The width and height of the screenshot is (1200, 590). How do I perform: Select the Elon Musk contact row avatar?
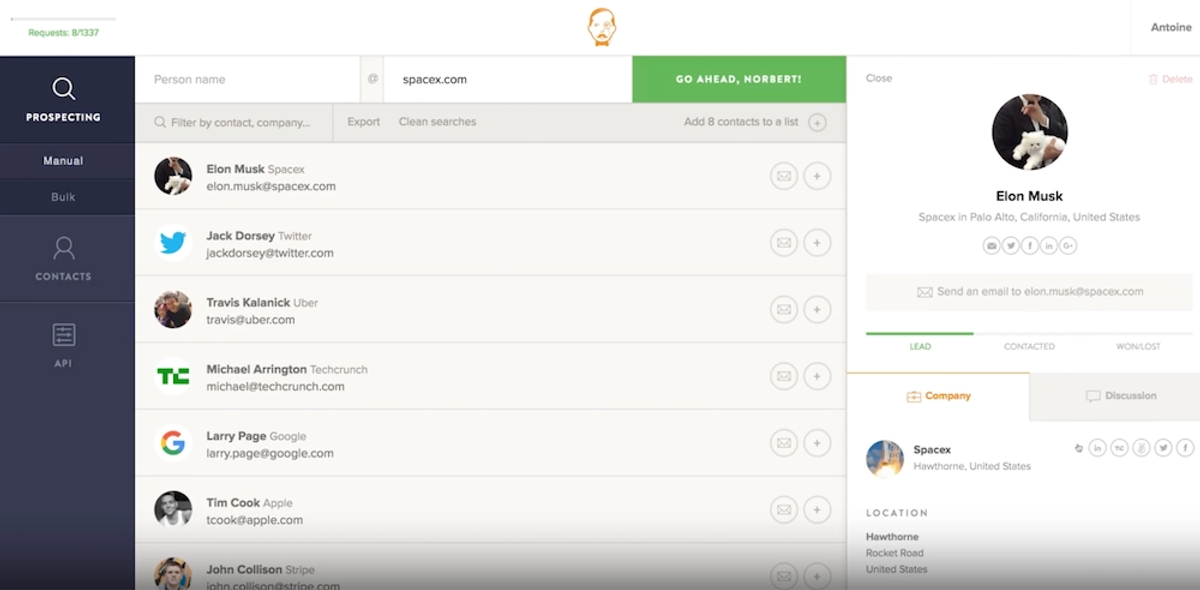pos(173,176)
